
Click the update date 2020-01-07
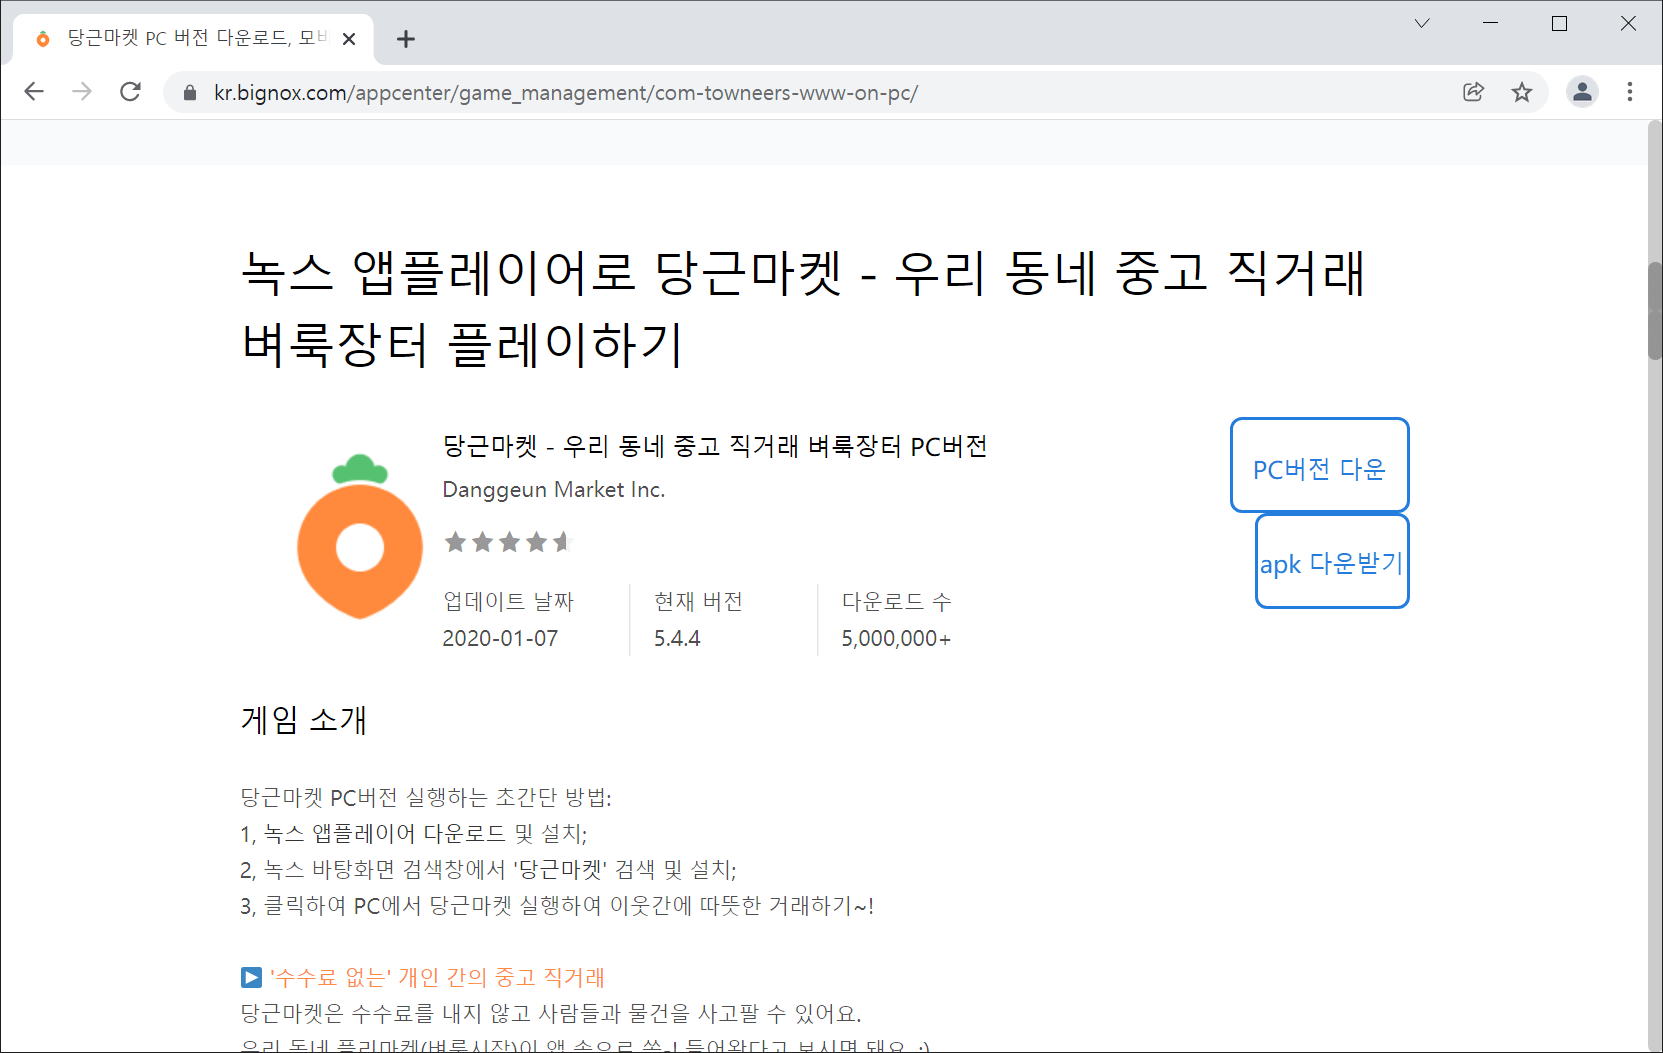pyautogui.click(x=500, y=638)
